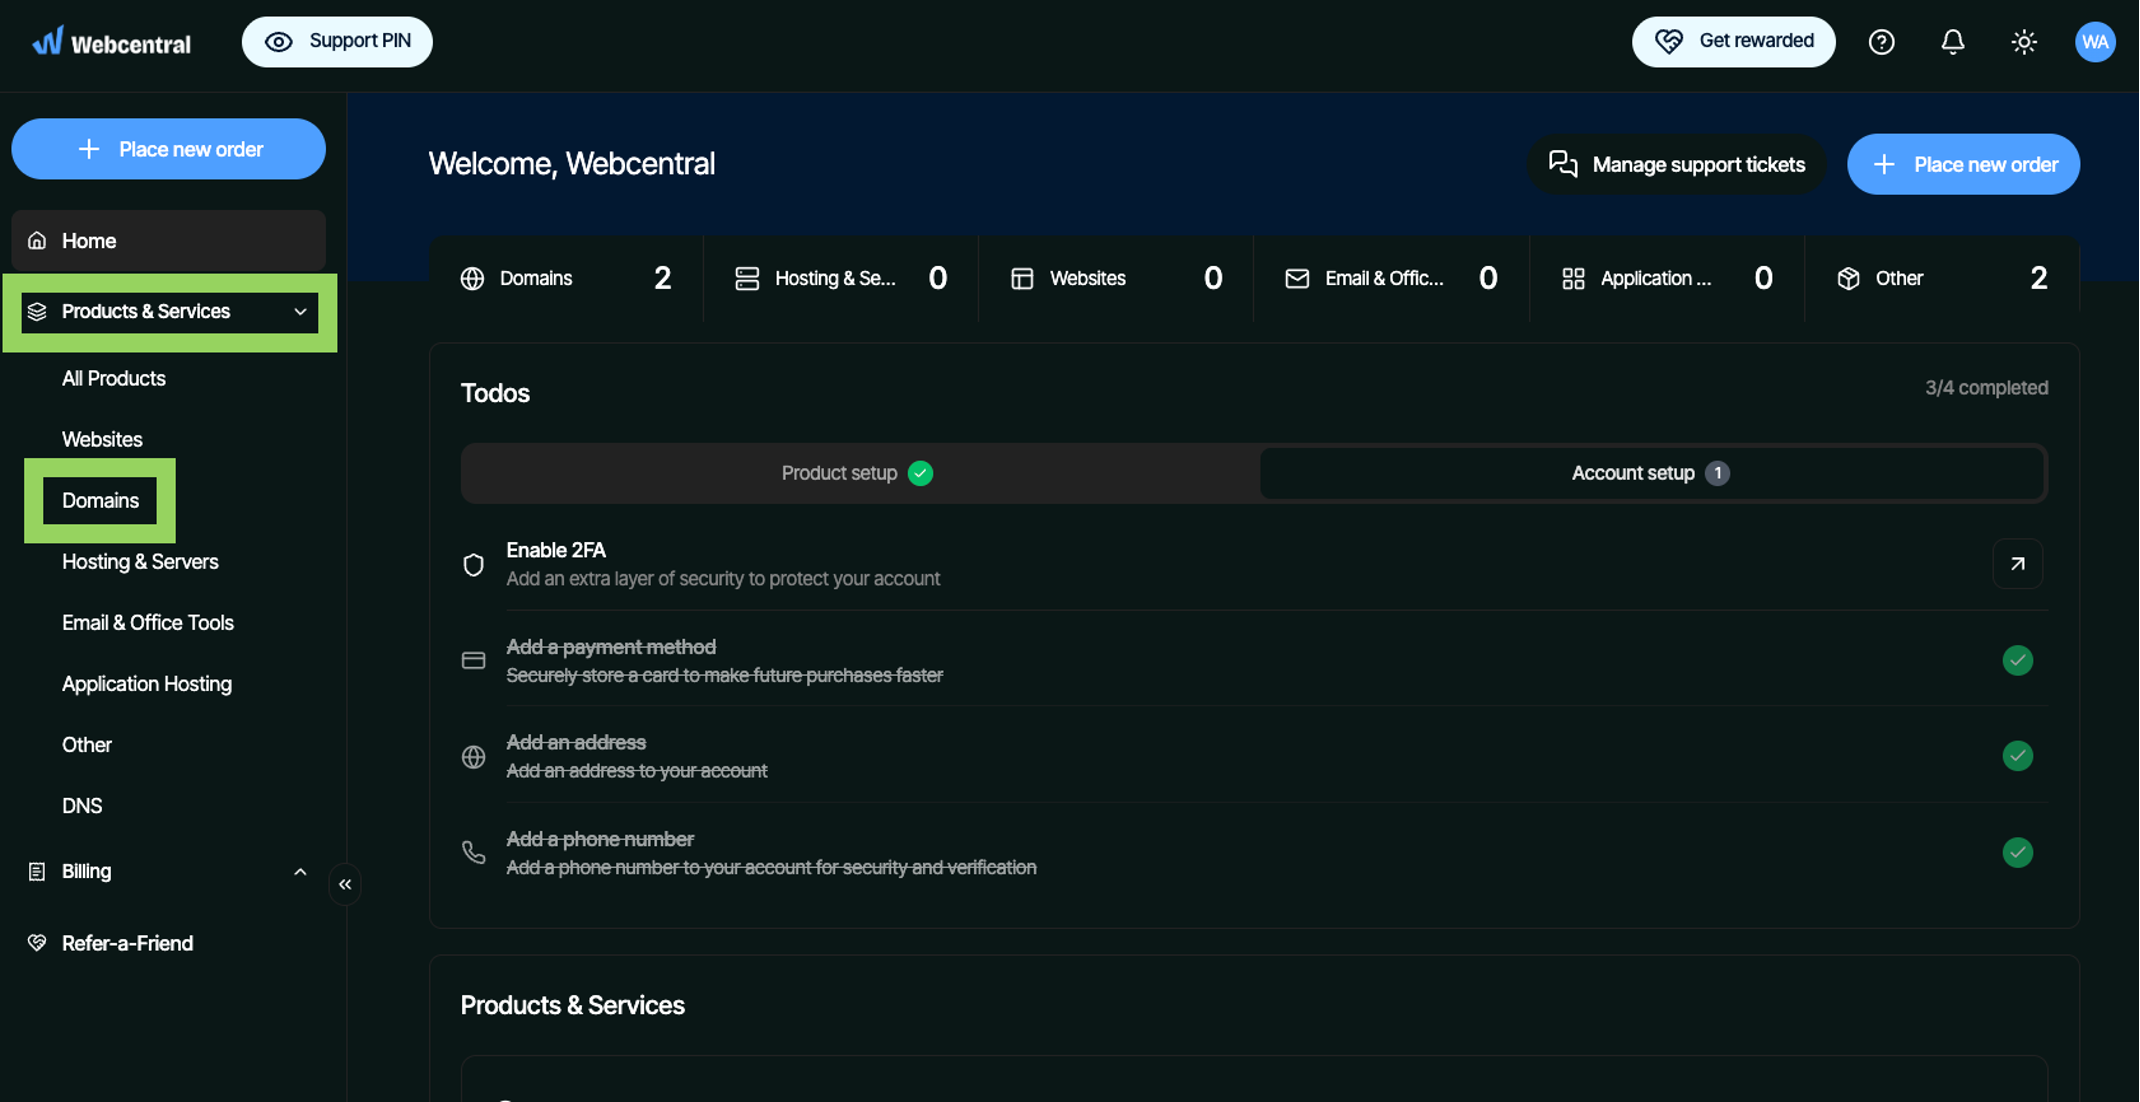Click the Webcentral logo

pyautogui.click(x=111, y=42)
